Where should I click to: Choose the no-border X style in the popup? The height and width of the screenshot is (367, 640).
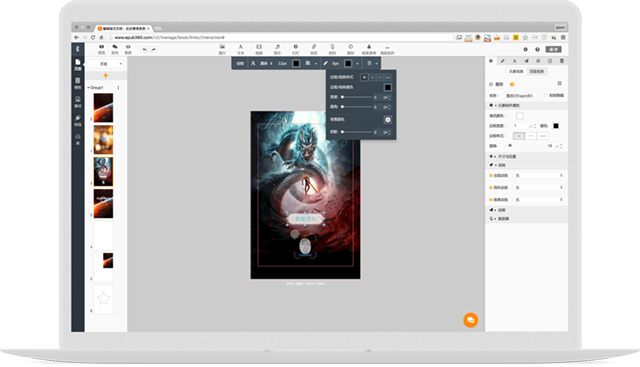(364, 77)
